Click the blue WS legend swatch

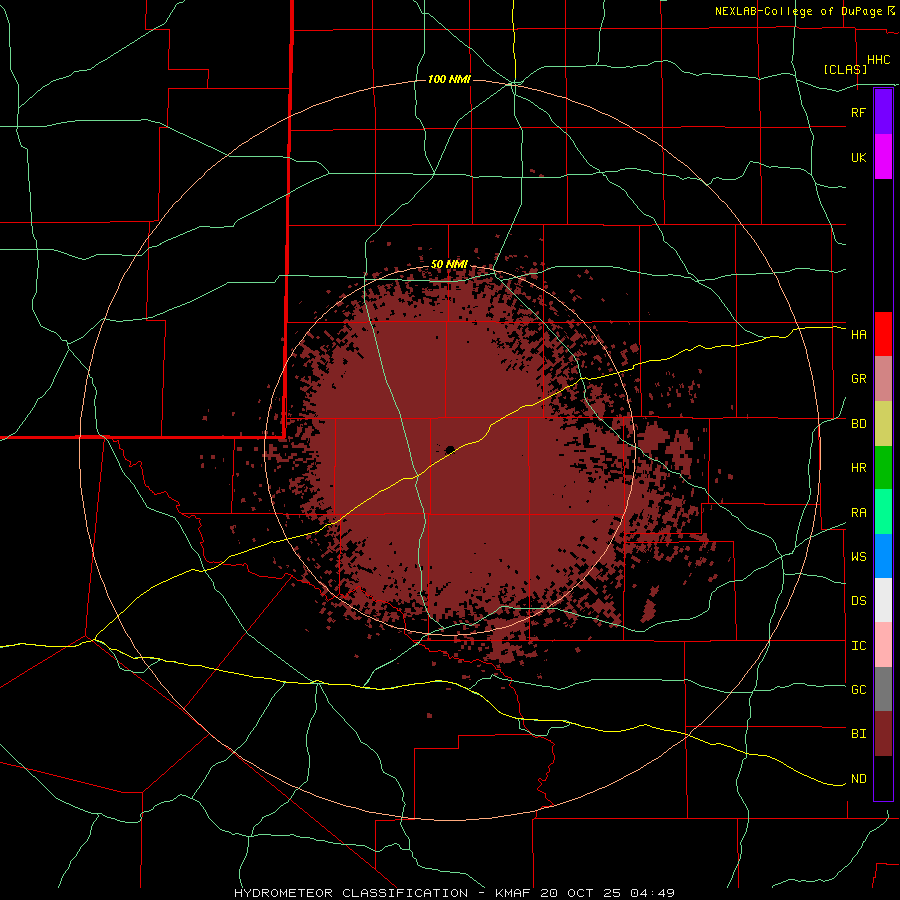(883, 556)
